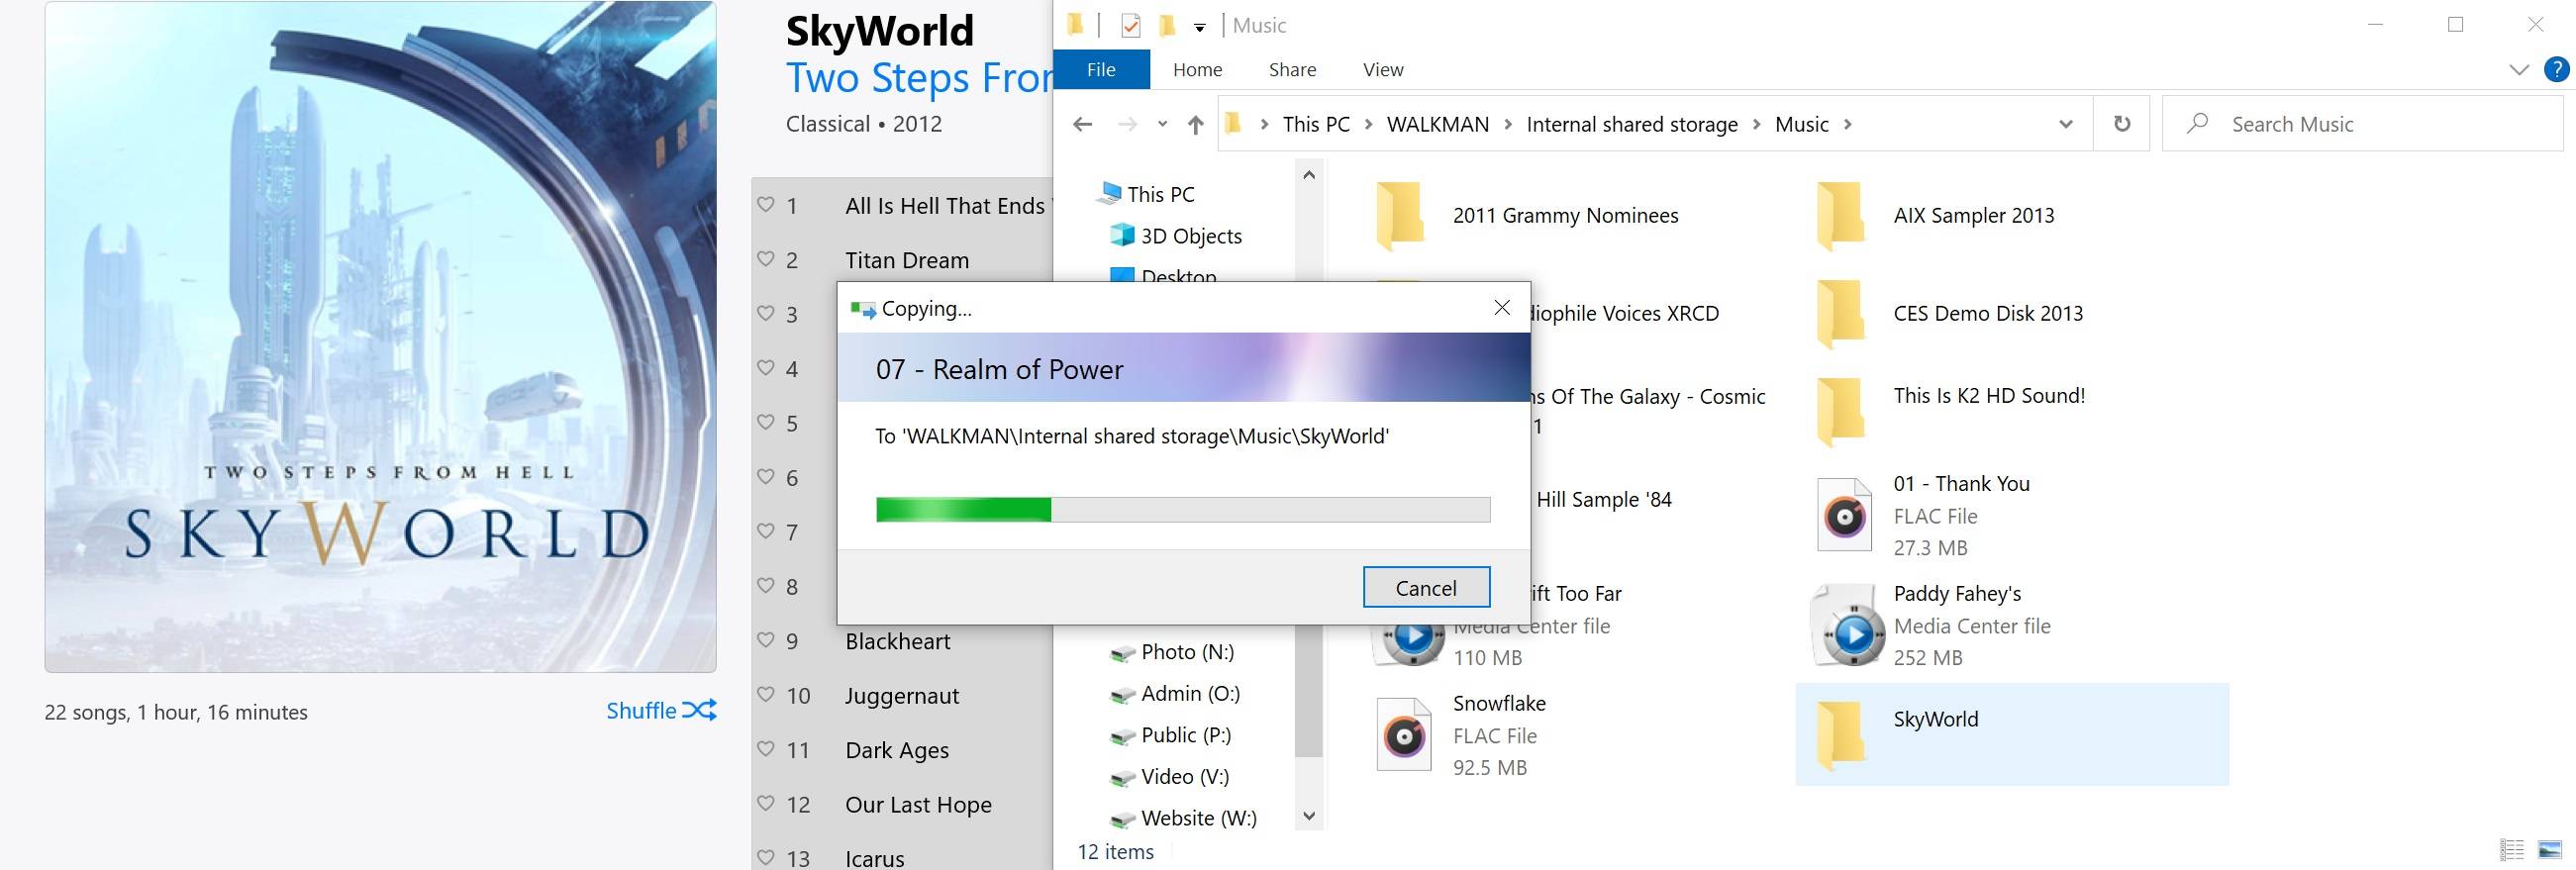Image resolution: width=2576 pixels, height=870 pixels.
Task: Toggle heart for Titan Dream track
Action: click(x=765, y=259)
